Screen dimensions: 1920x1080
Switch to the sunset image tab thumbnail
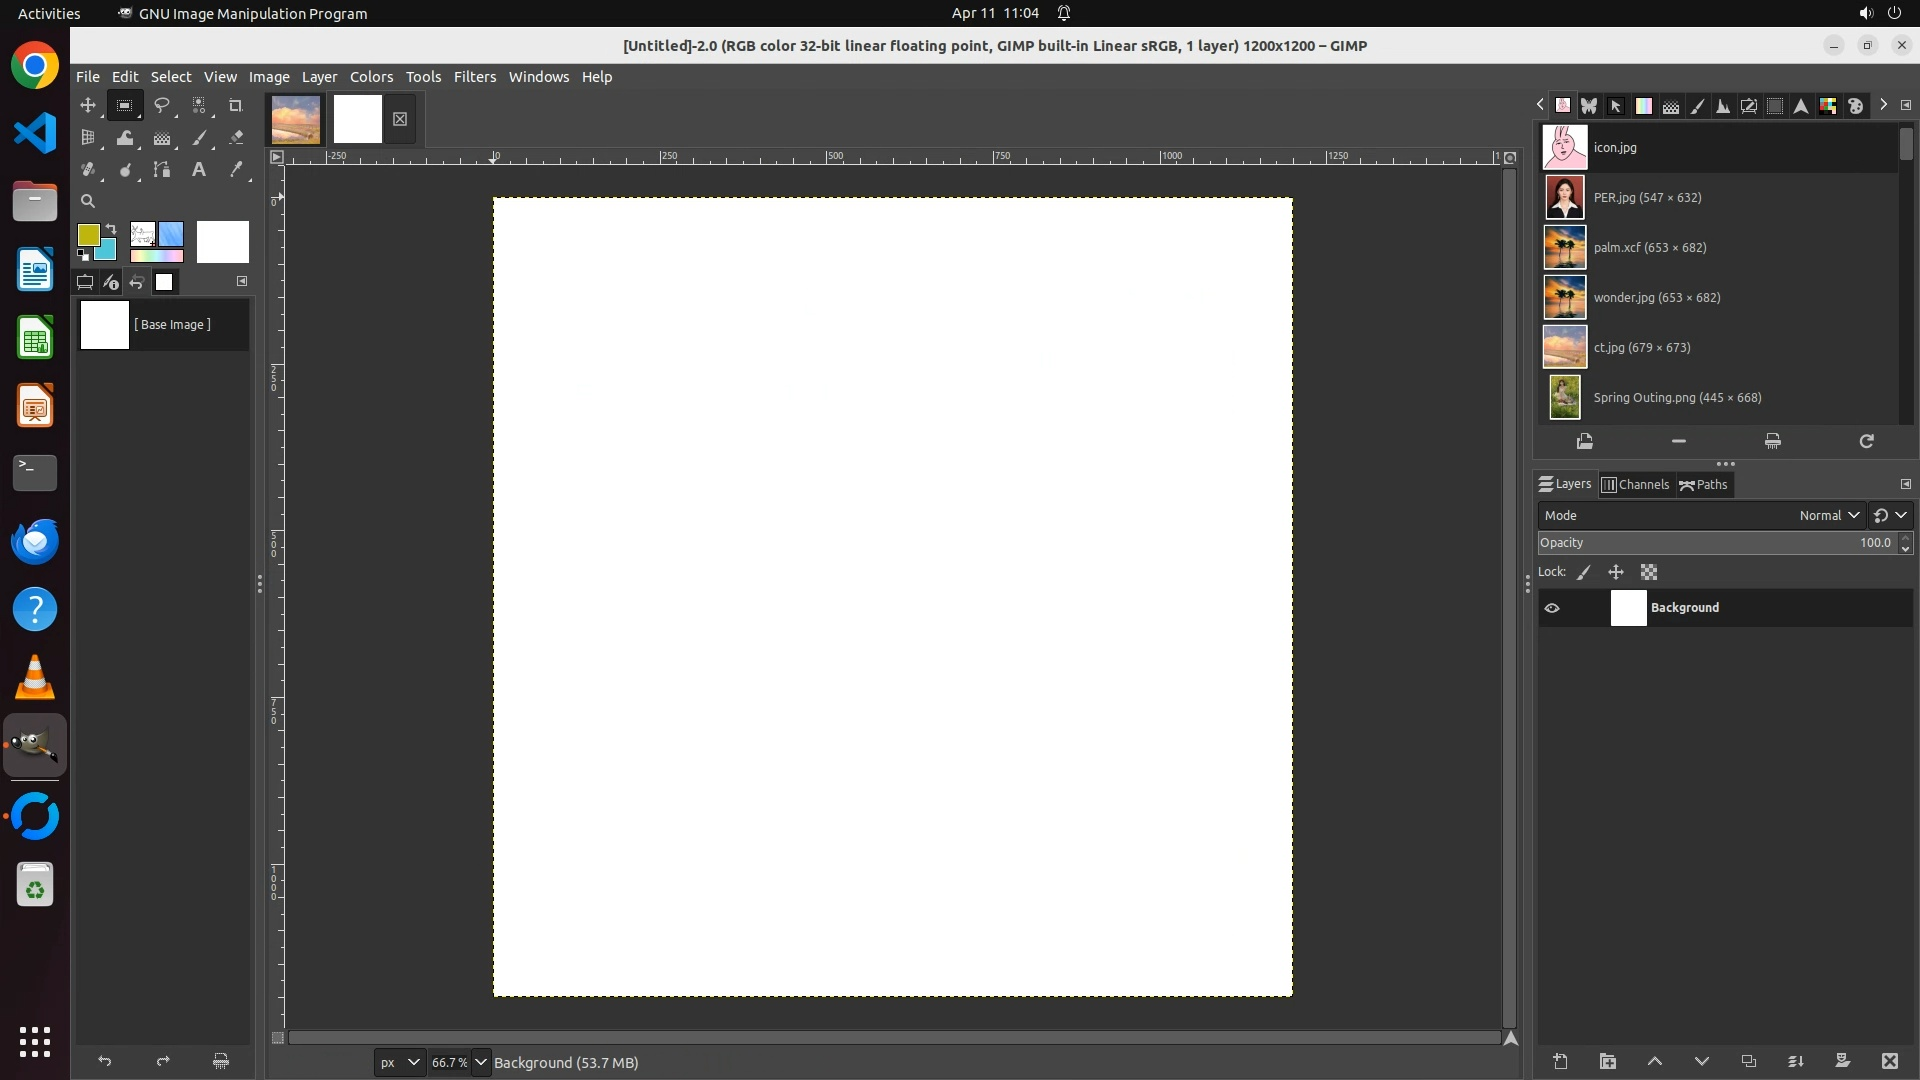[x=296, y=119]
